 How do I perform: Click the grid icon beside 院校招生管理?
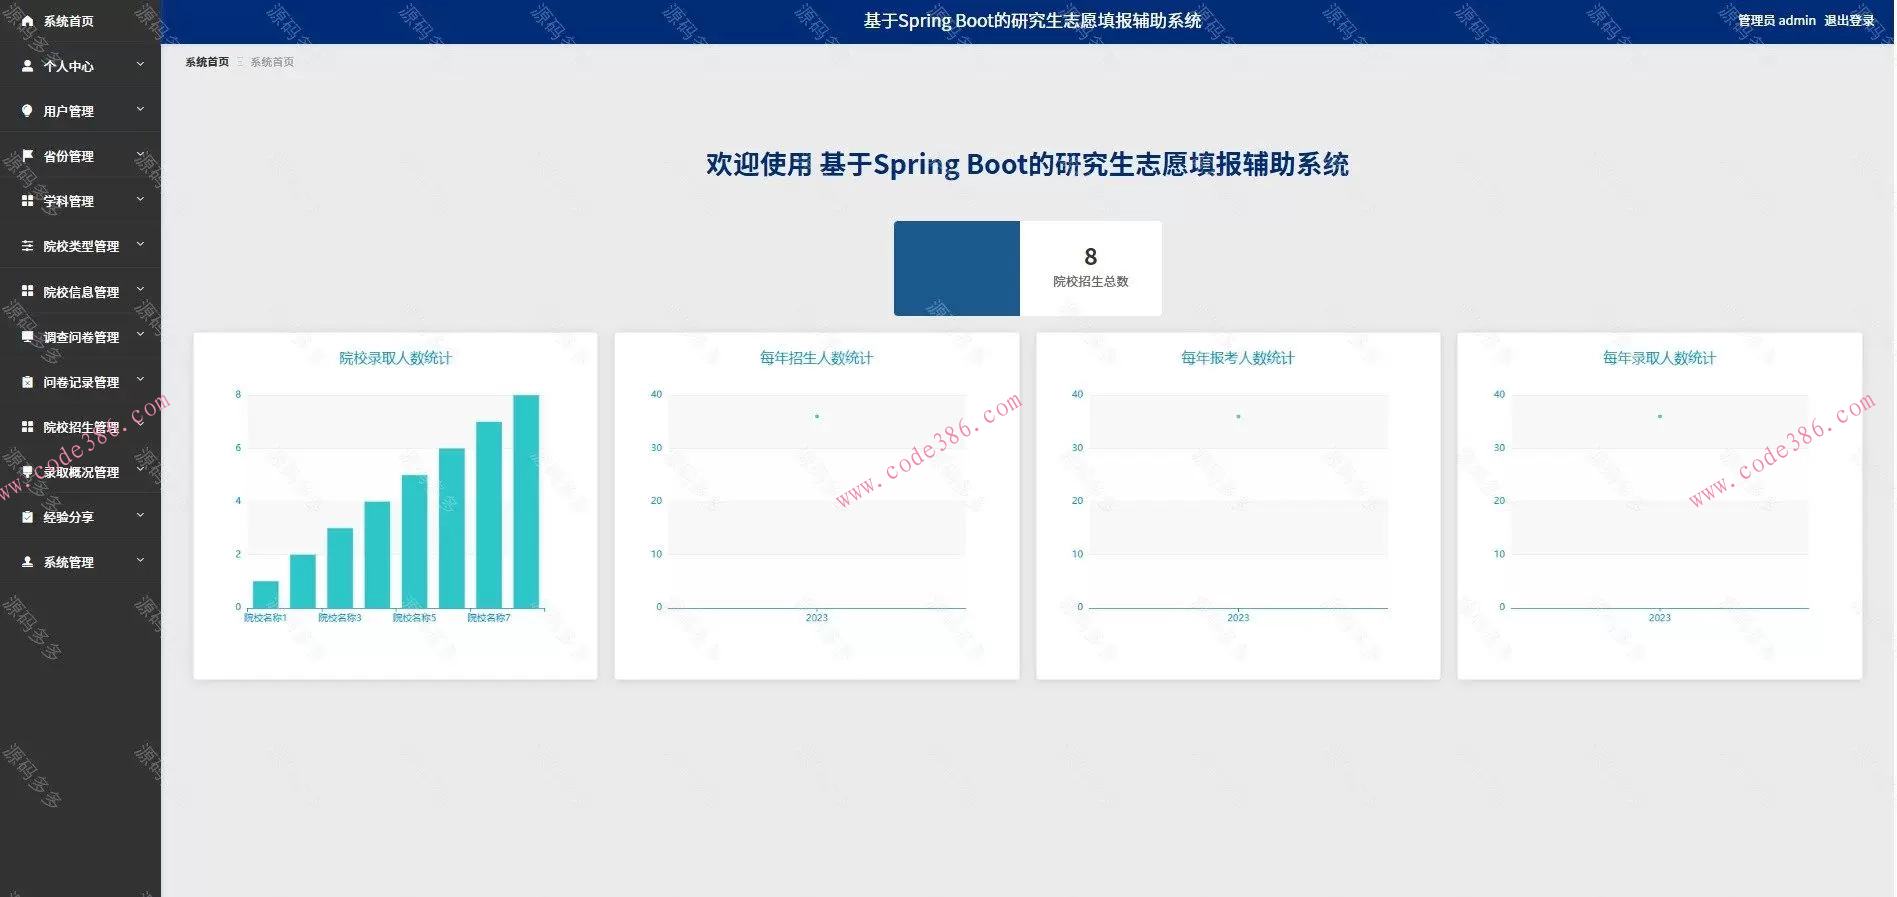click(27, 427)
